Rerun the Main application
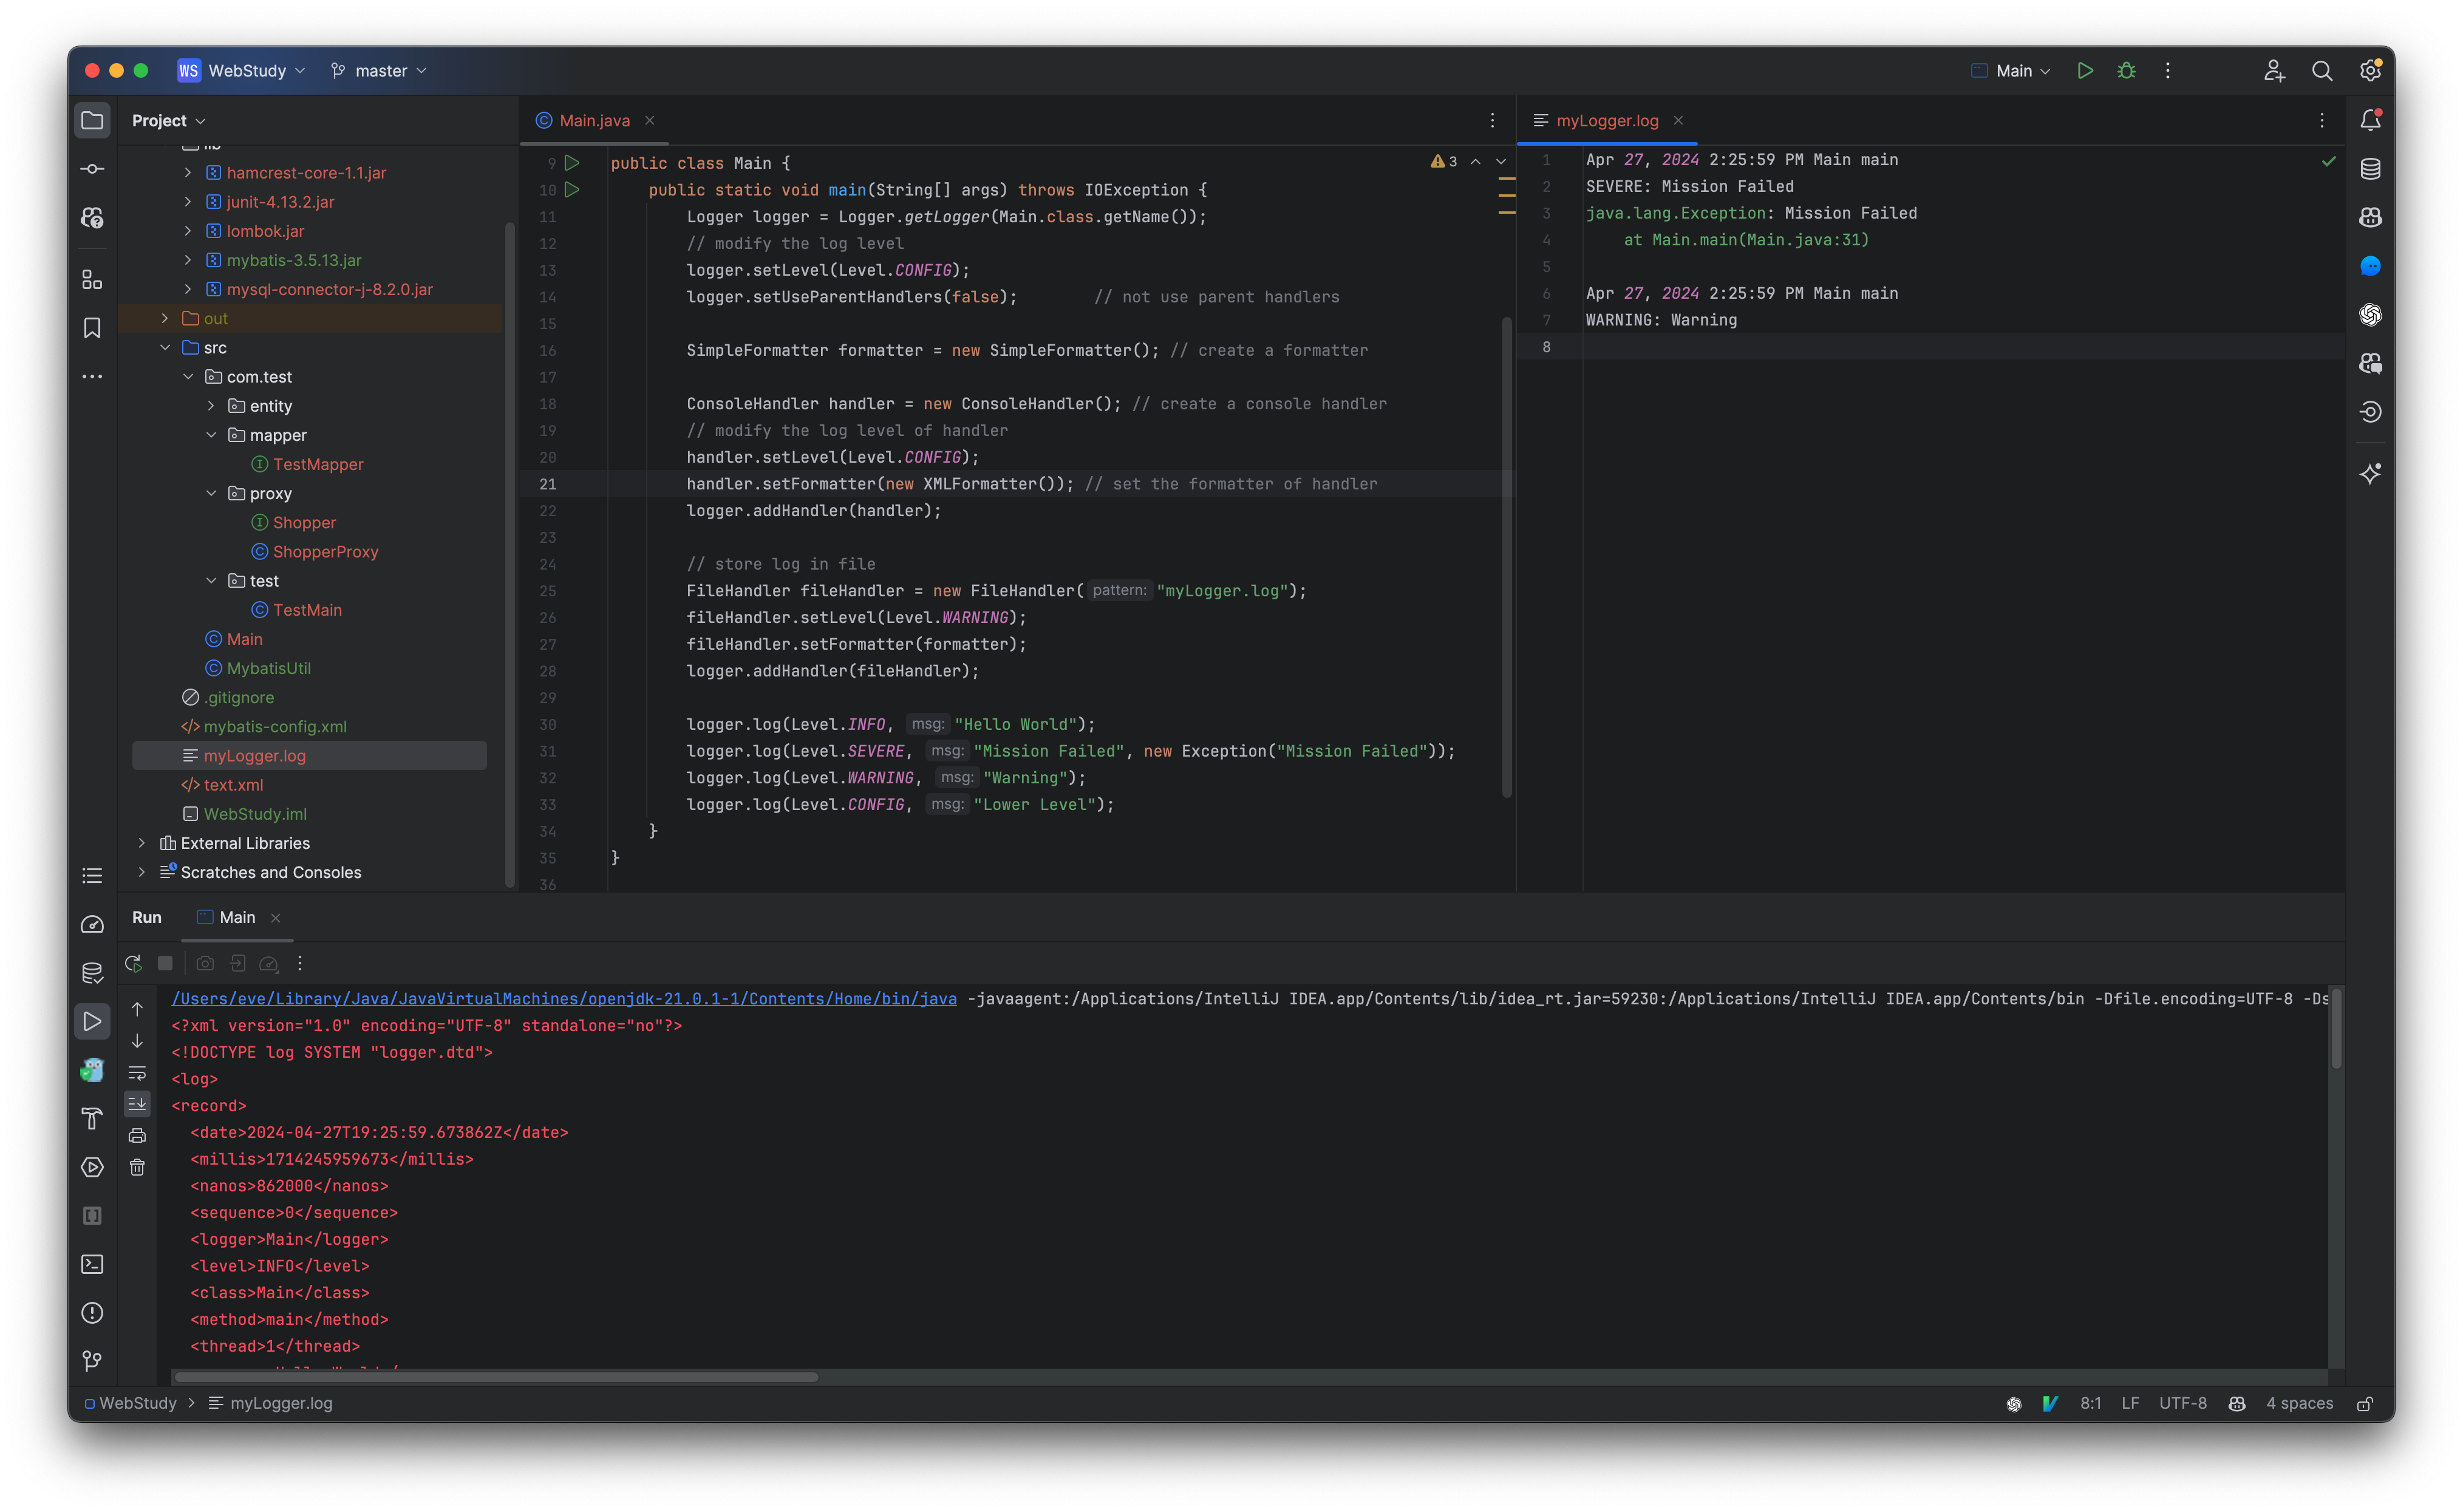Image resolution: width=2463 pixels, height=1512 pixels. coord(133,963)
